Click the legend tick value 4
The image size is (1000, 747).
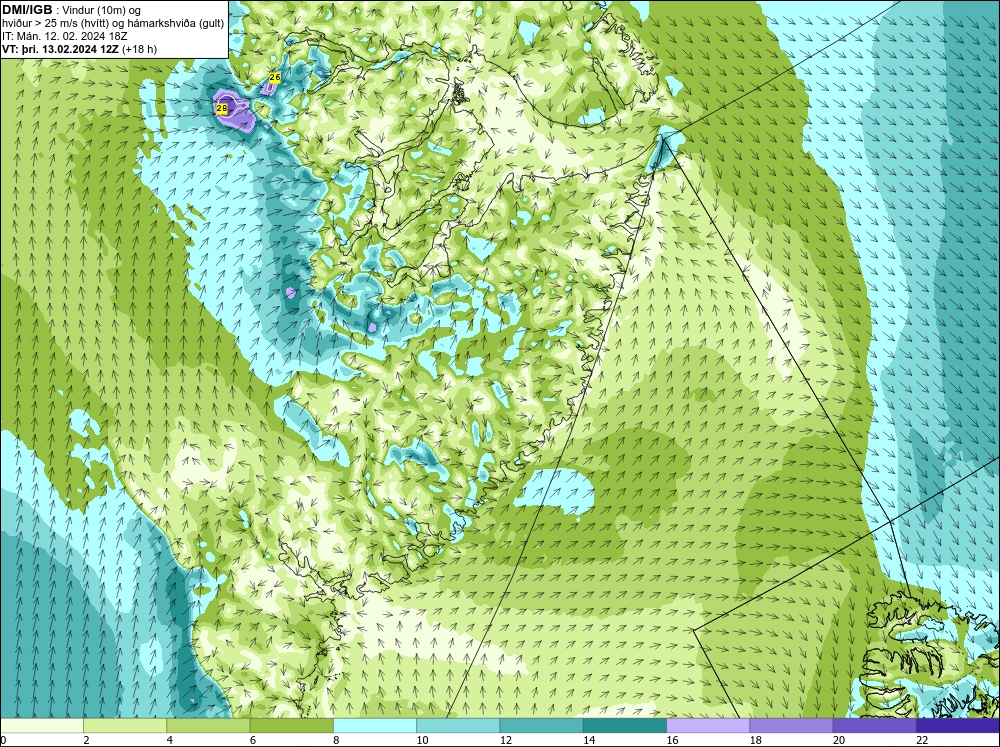(170, 740)
